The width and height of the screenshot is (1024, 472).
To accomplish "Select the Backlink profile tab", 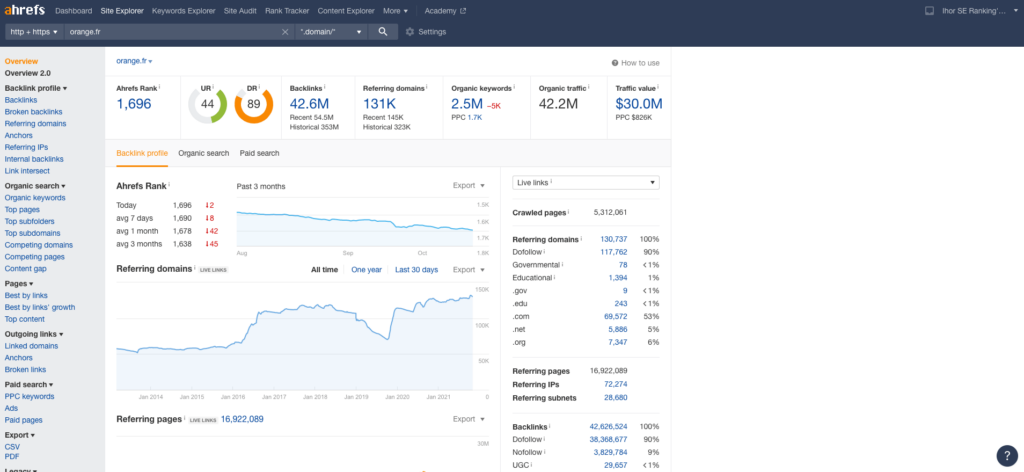I will pos(142,153).
